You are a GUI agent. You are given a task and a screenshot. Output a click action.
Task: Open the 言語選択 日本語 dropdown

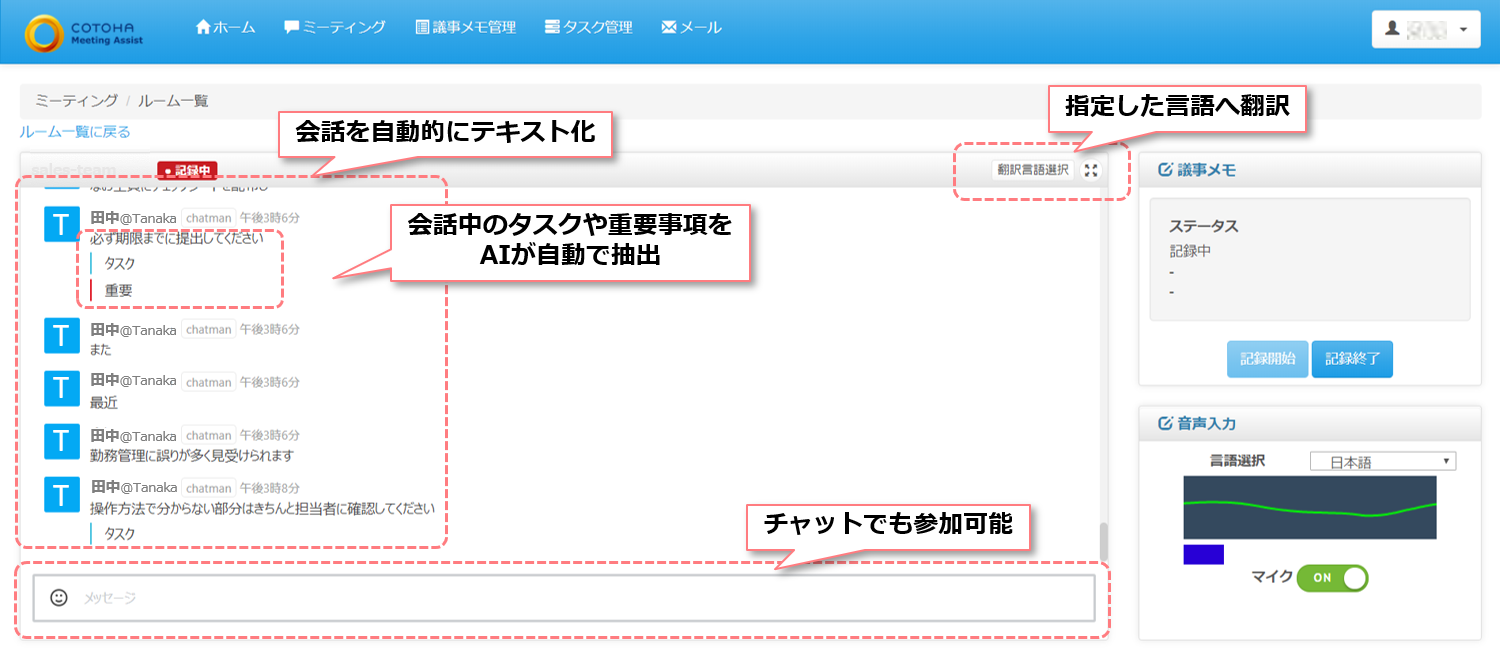pyautogui.click(x=1383, y=461)
